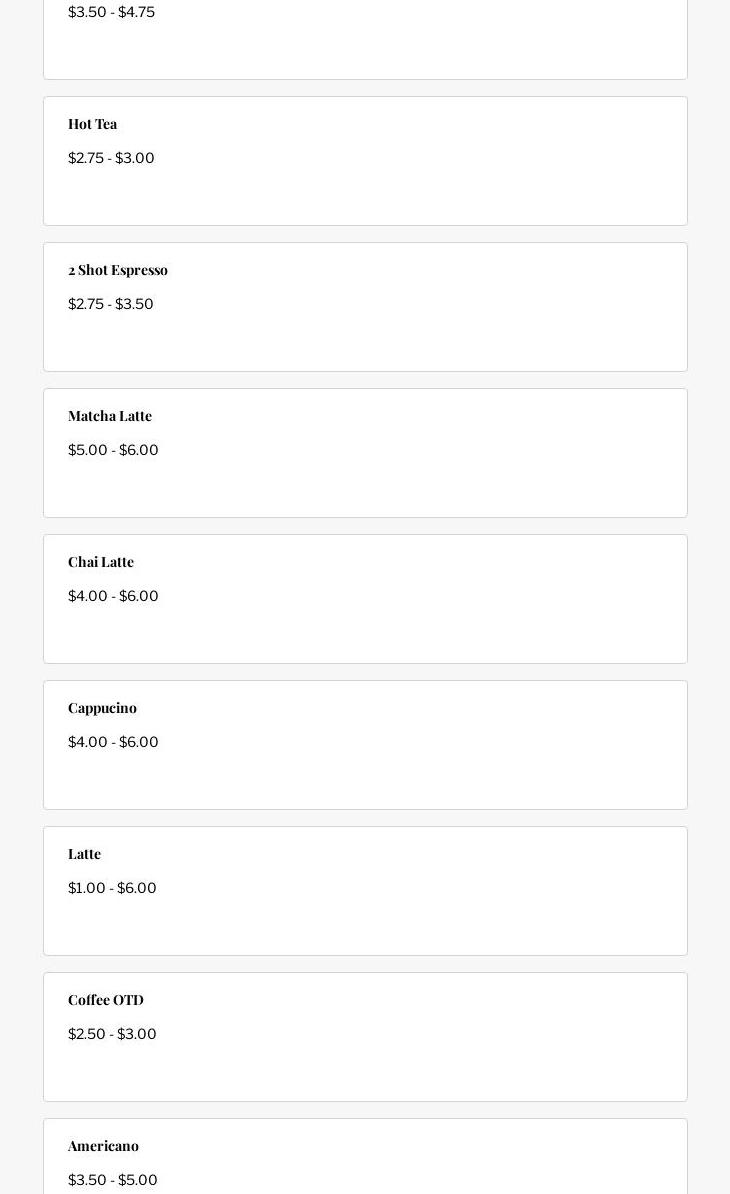
Task: Click the Hot Tea item title
Action: click(92, 124)
